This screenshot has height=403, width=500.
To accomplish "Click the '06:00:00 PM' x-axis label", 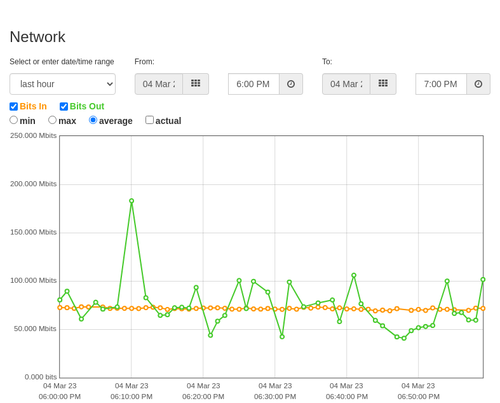I will (x=60, y=397).
